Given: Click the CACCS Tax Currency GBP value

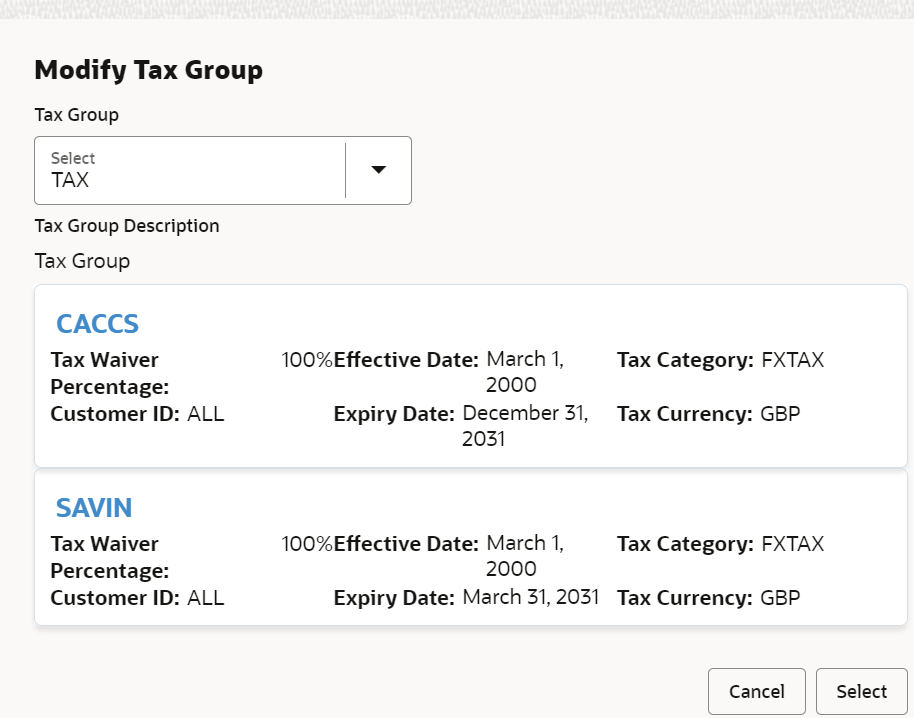Looking at the screenshot, I should tap(780, 414).
